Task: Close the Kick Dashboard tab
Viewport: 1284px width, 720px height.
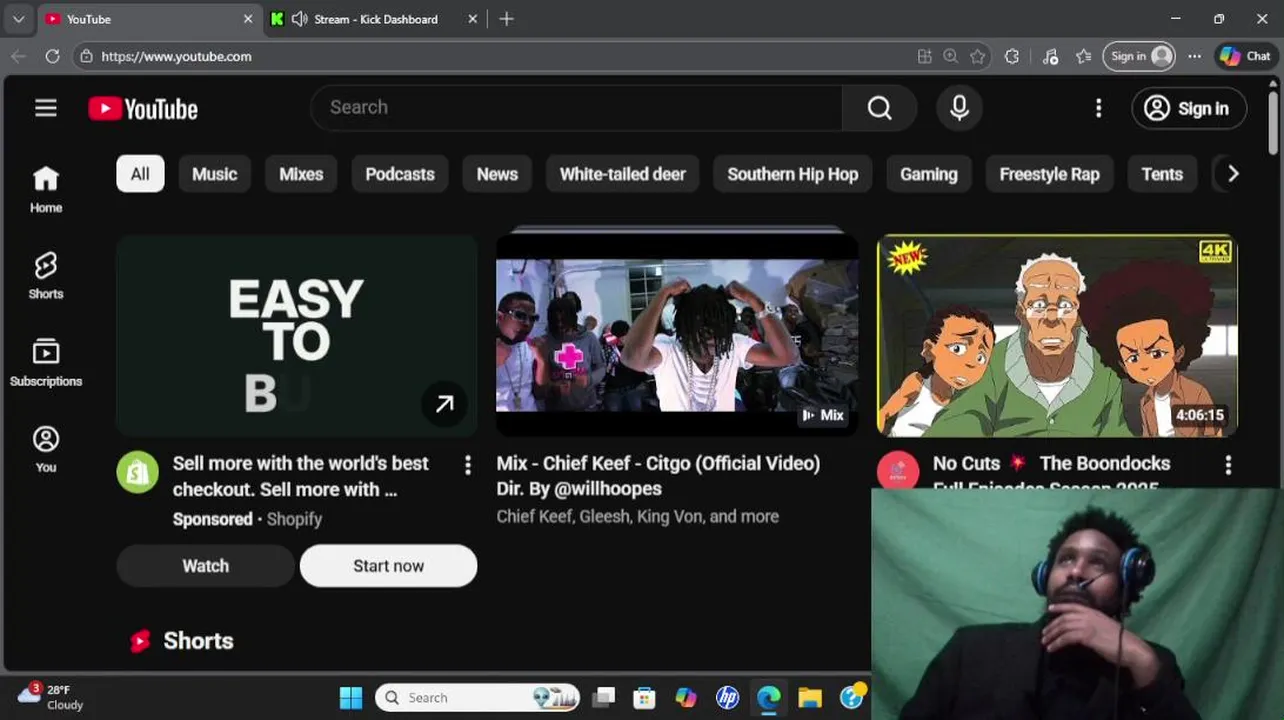Action: click(x=473, y=19)
